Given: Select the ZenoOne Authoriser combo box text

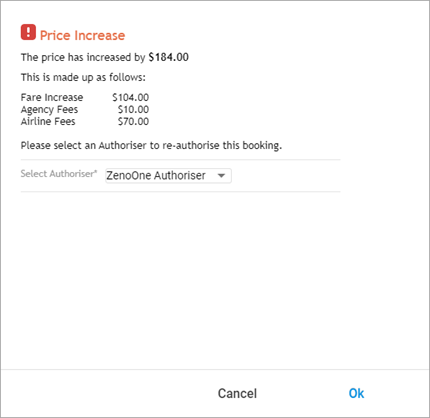Looking at the screenshot, I should [156, 175].
